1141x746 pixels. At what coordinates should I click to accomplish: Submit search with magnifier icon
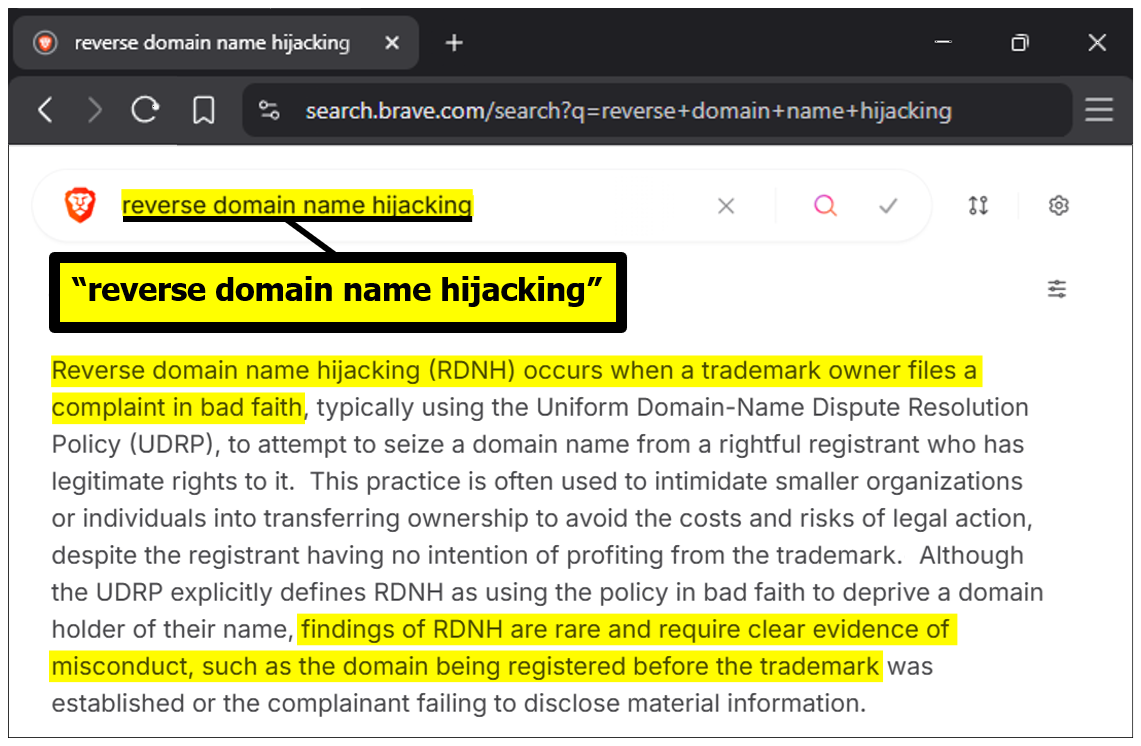[825, 206]
